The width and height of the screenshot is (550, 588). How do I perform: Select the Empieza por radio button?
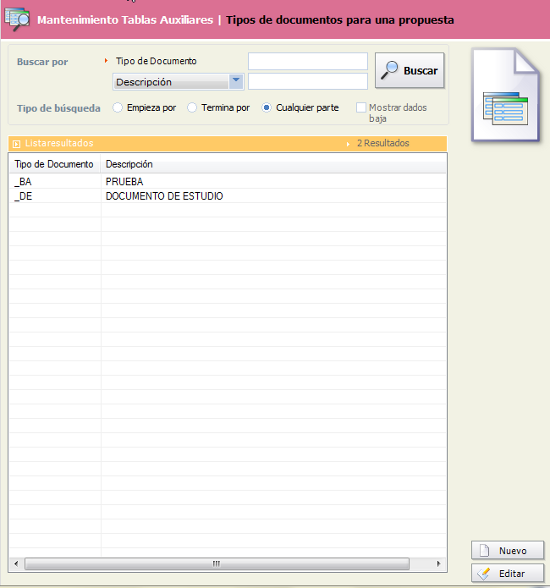[x=118, y=108]
